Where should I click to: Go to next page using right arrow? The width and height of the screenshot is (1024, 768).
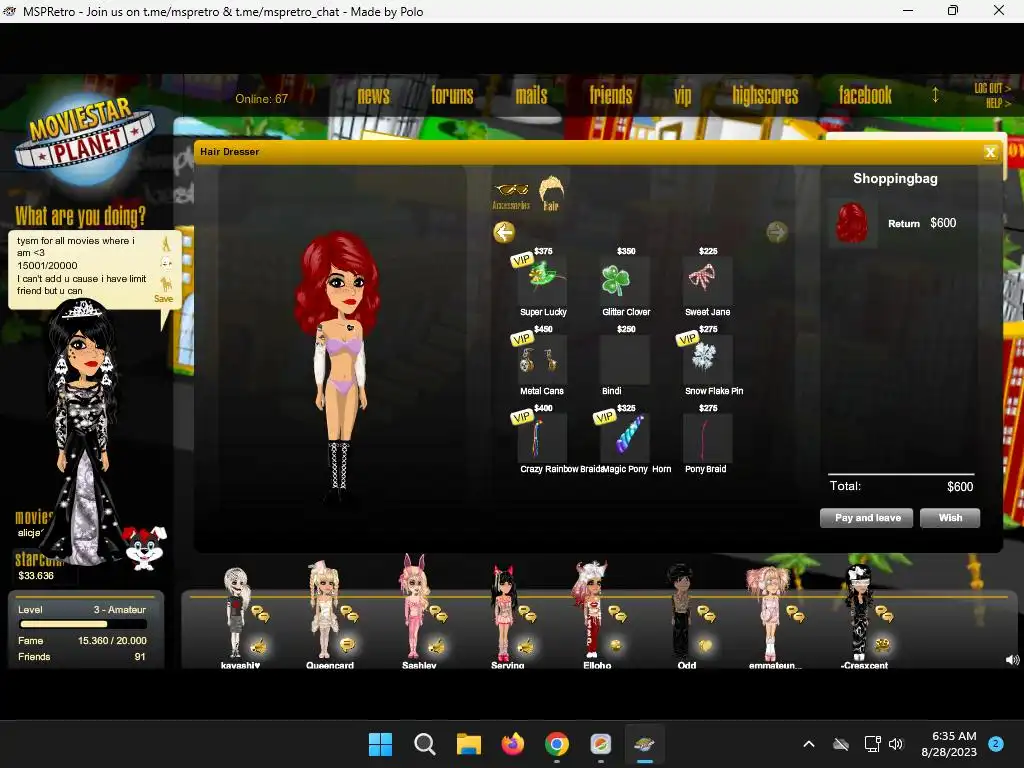[x=776, y=232]
